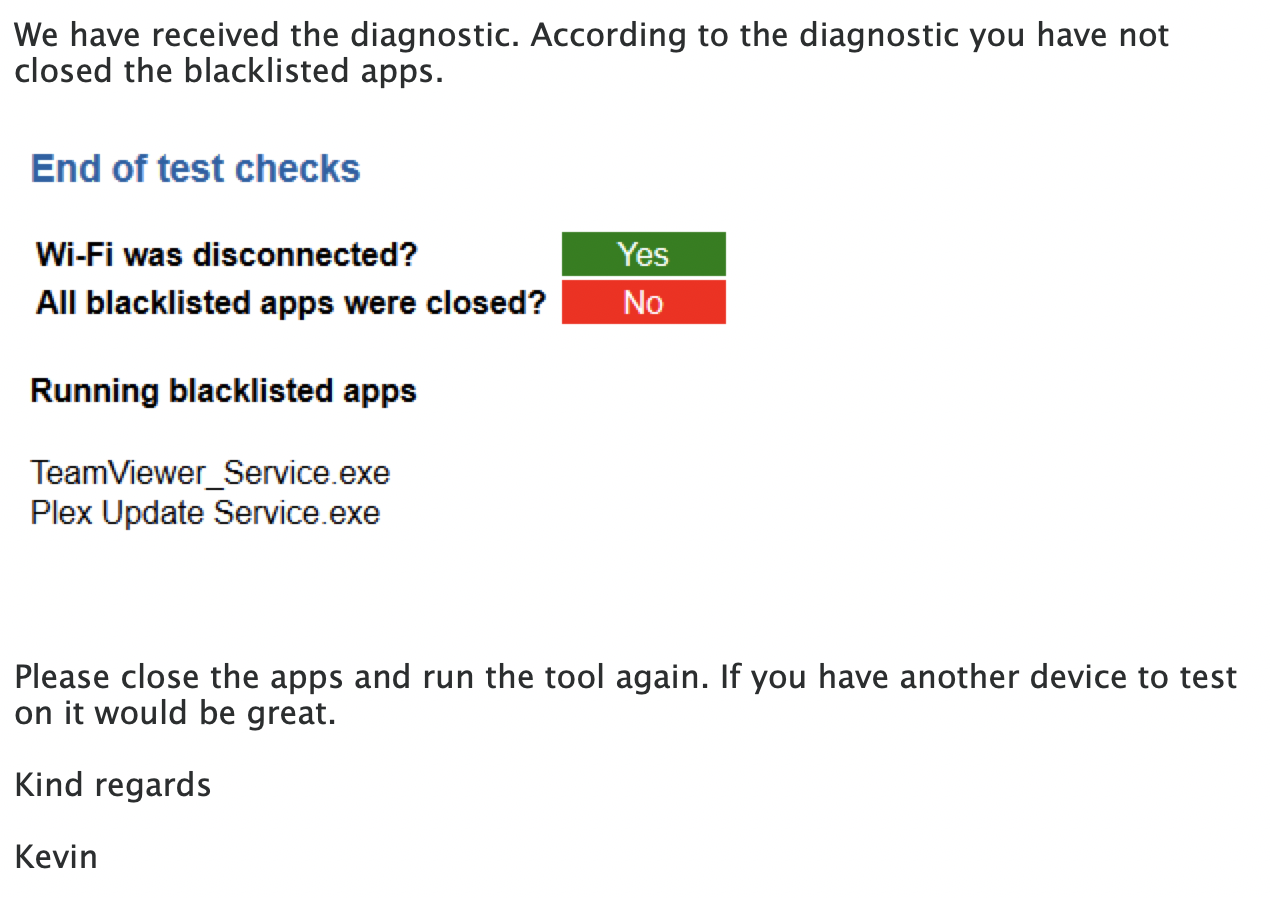Select the End of test checks heading
This screenshot has width=1270, height=898.
click(196, 168)
